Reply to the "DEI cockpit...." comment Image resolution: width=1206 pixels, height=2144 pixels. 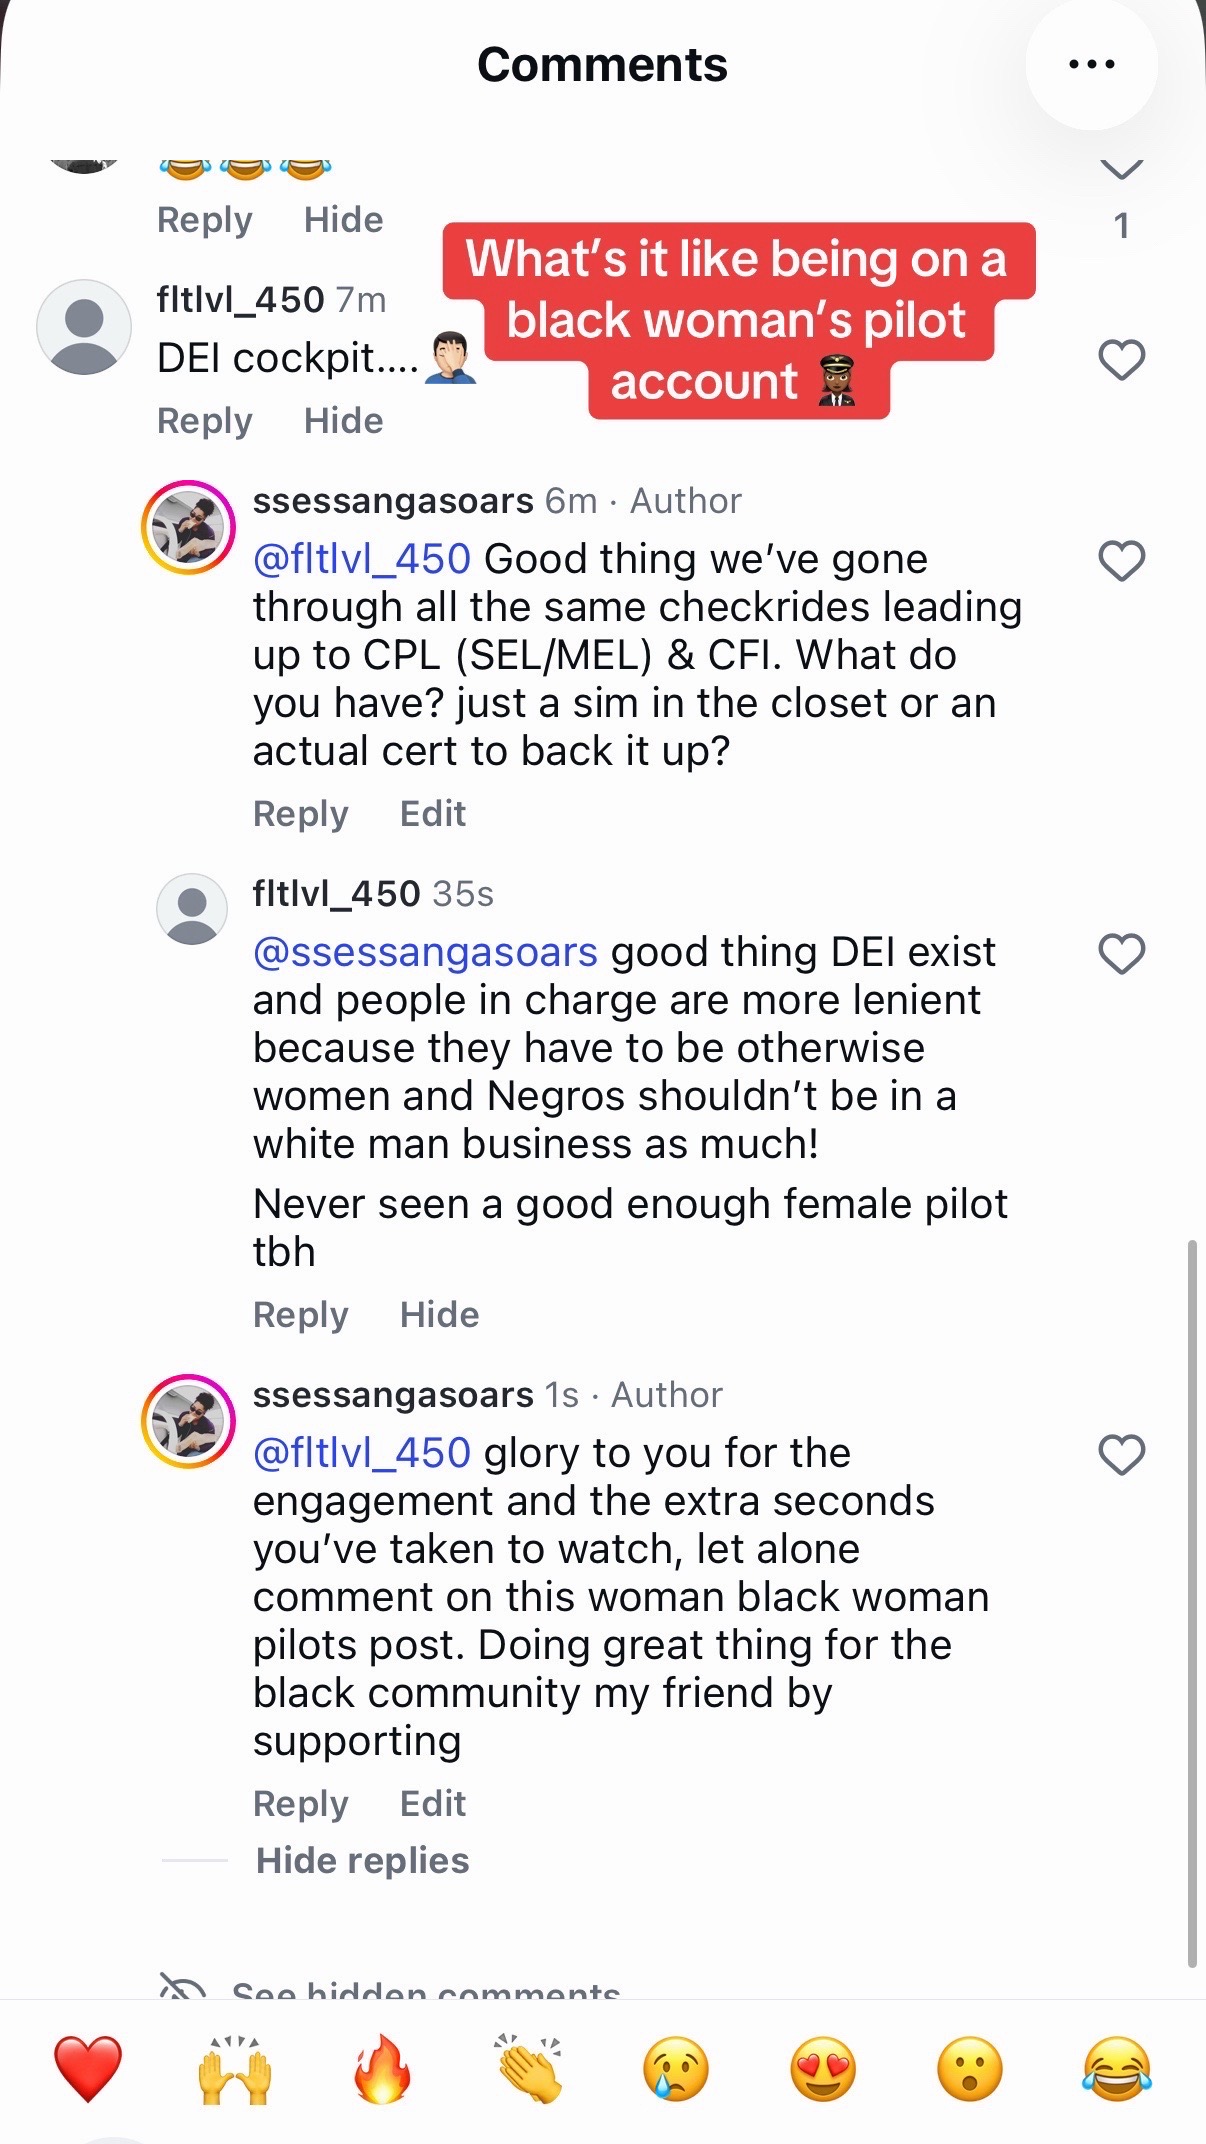(x=204, y=421)
